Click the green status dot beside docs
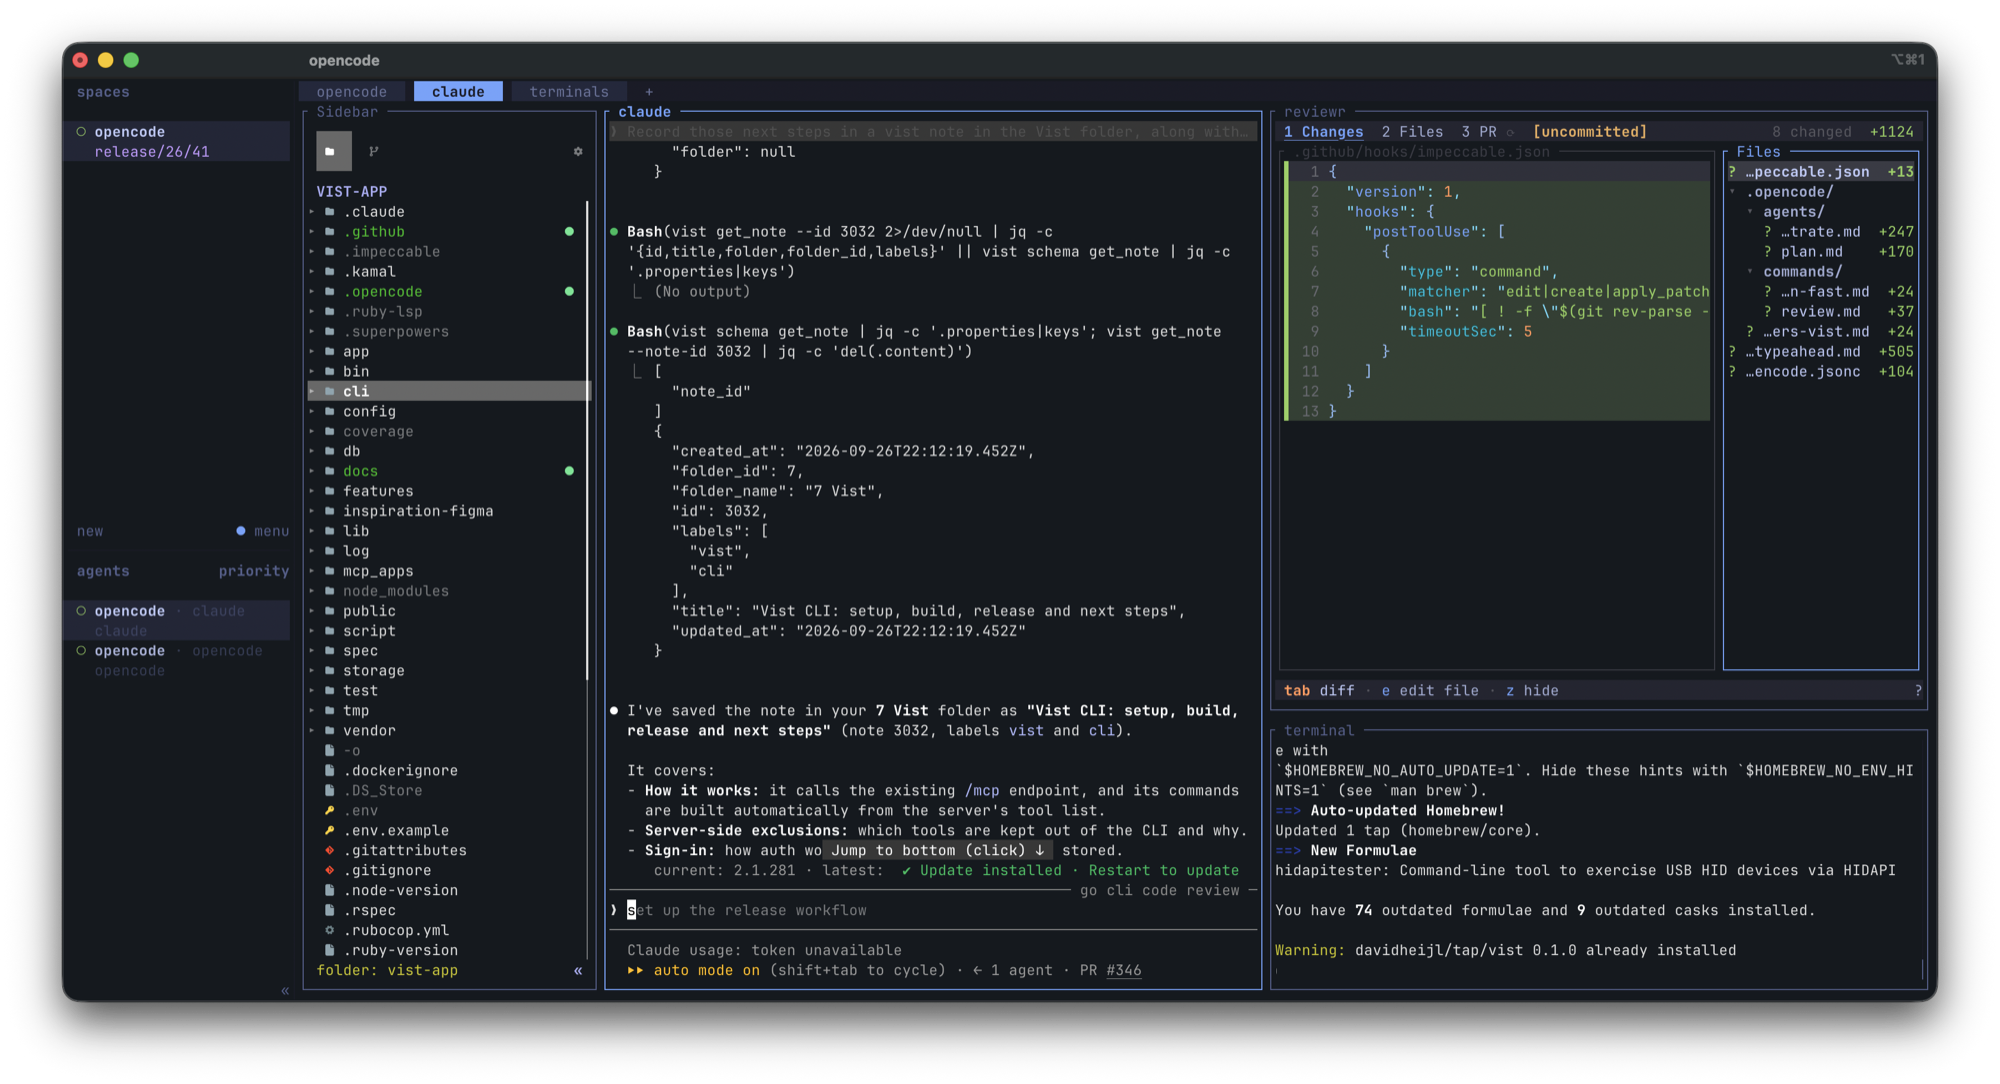 [569, 471]
